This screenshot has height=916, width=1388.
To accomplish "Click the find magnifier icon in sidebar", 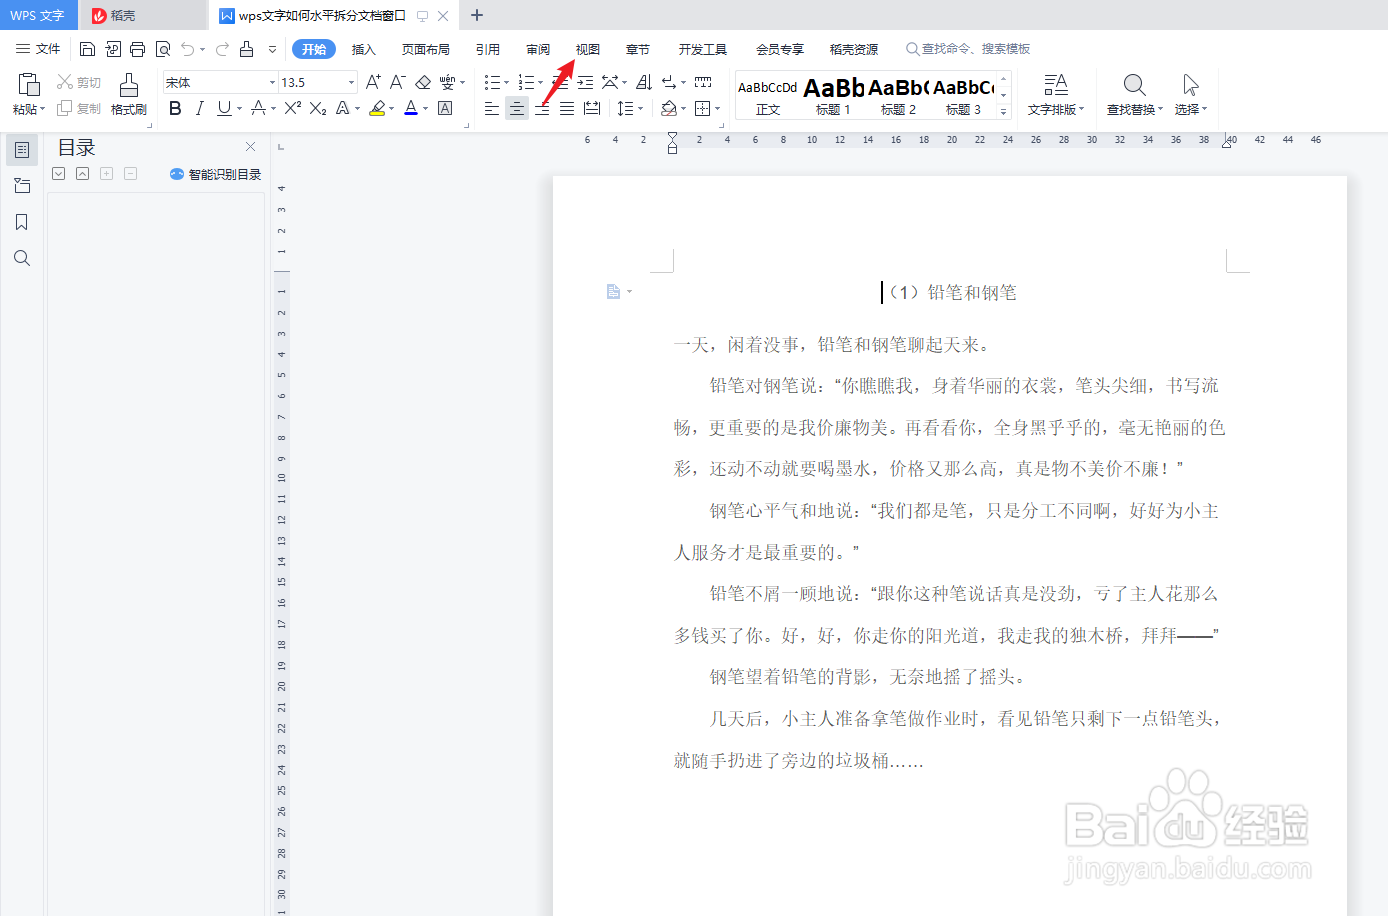I will click(x=21, y=258).
